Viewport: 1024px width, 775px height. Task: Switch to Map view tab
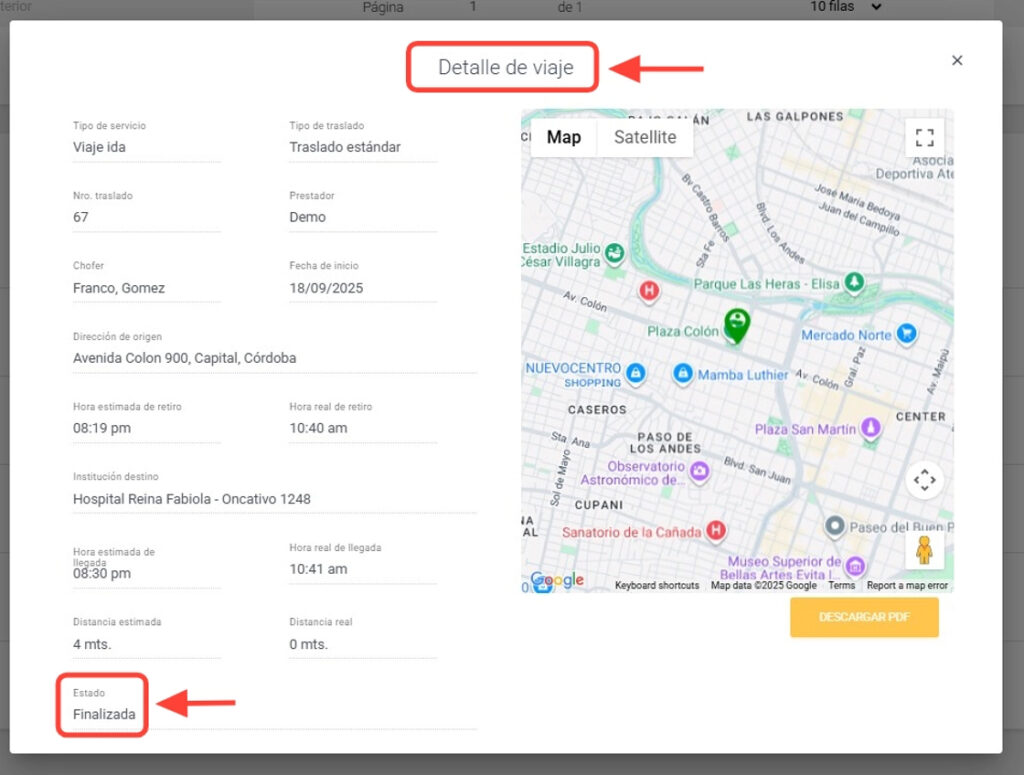[x=563, y=138]
